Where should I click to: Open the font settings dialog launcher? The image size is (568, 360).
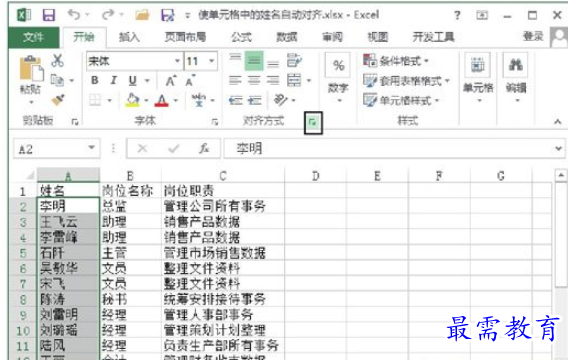[x=214, y=122]
